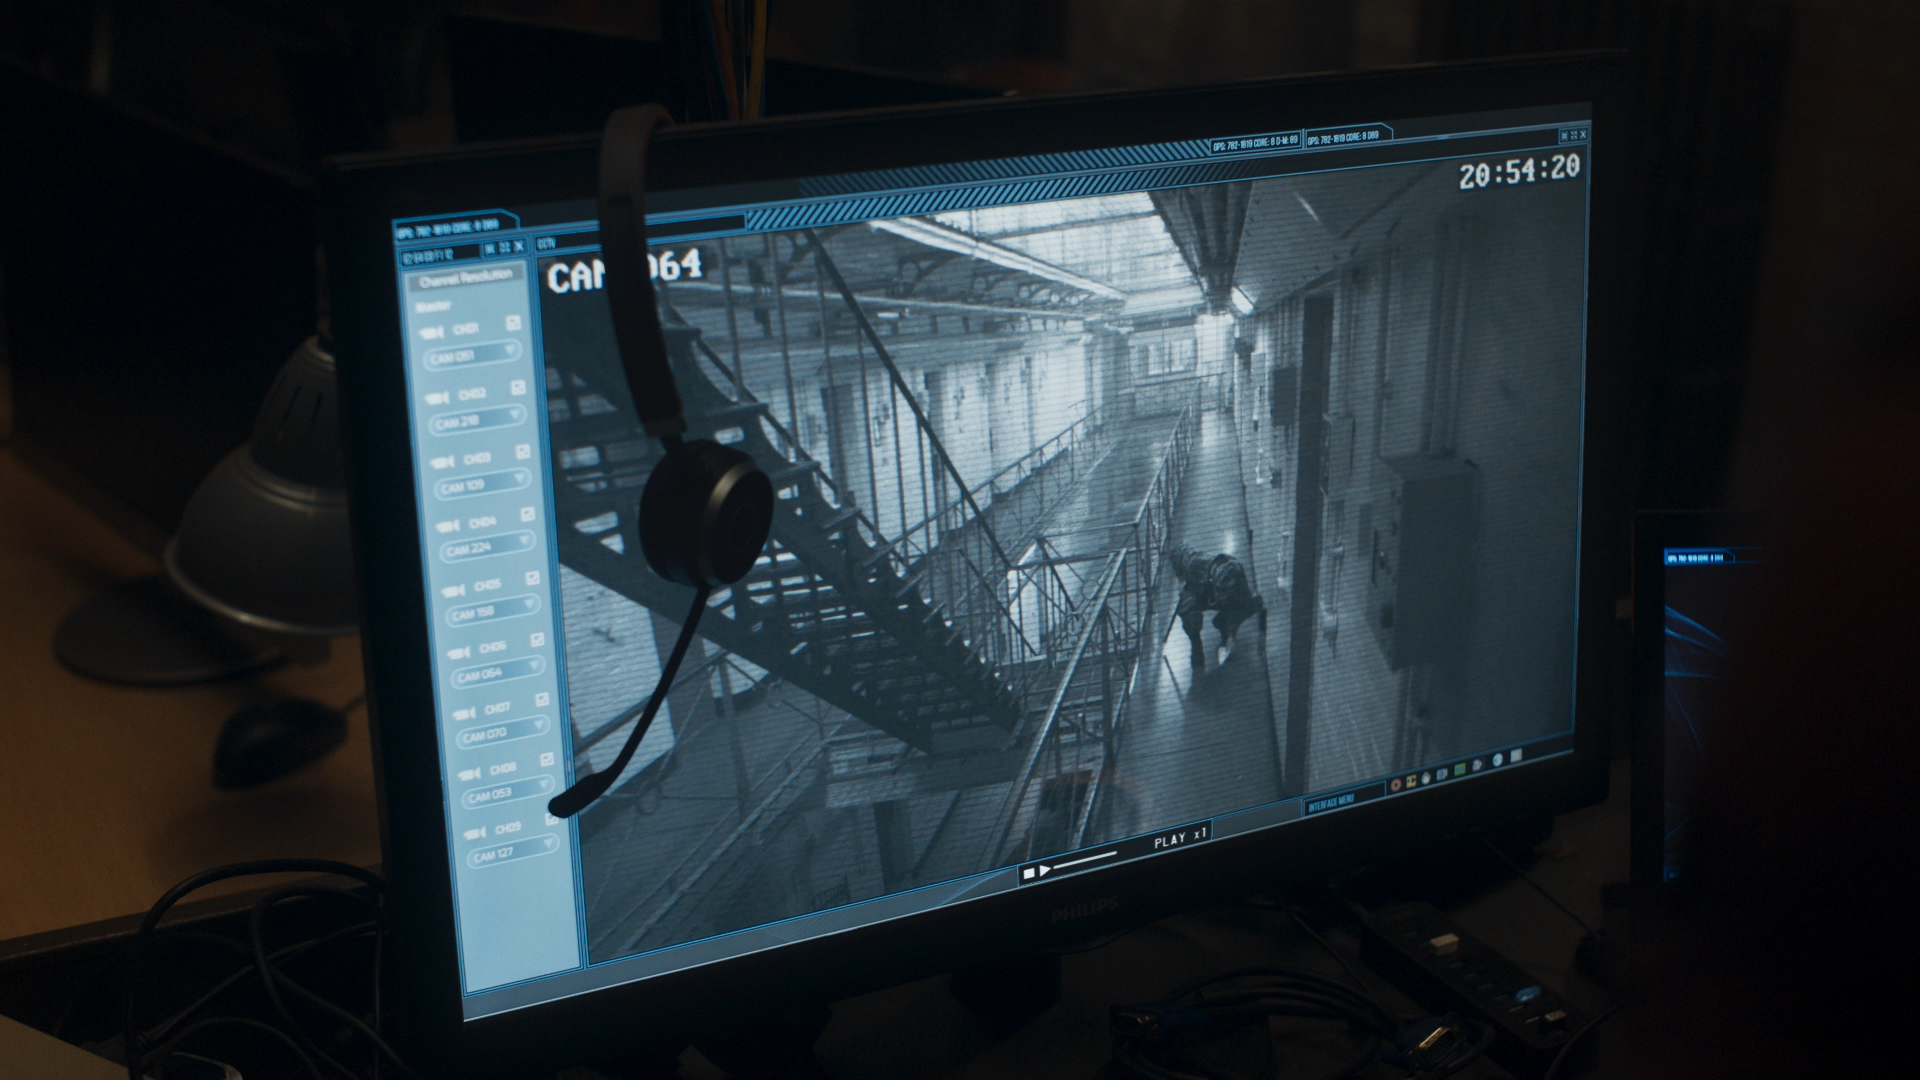1920x1080 pixels.
Task: Open the CAM 158 dropdown
Action: pos(494,610)
